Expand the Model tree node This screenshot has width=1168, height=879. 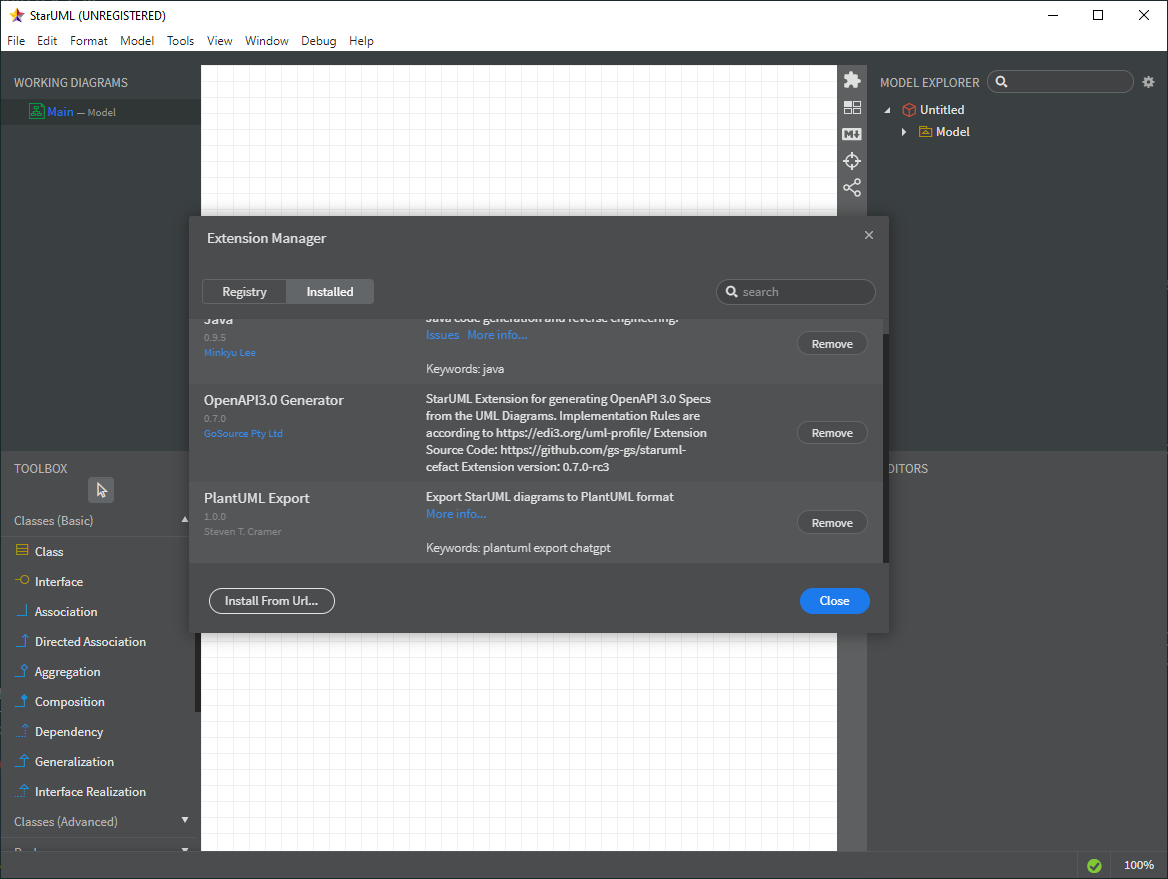pyautogui.click(x=904, y=132)
